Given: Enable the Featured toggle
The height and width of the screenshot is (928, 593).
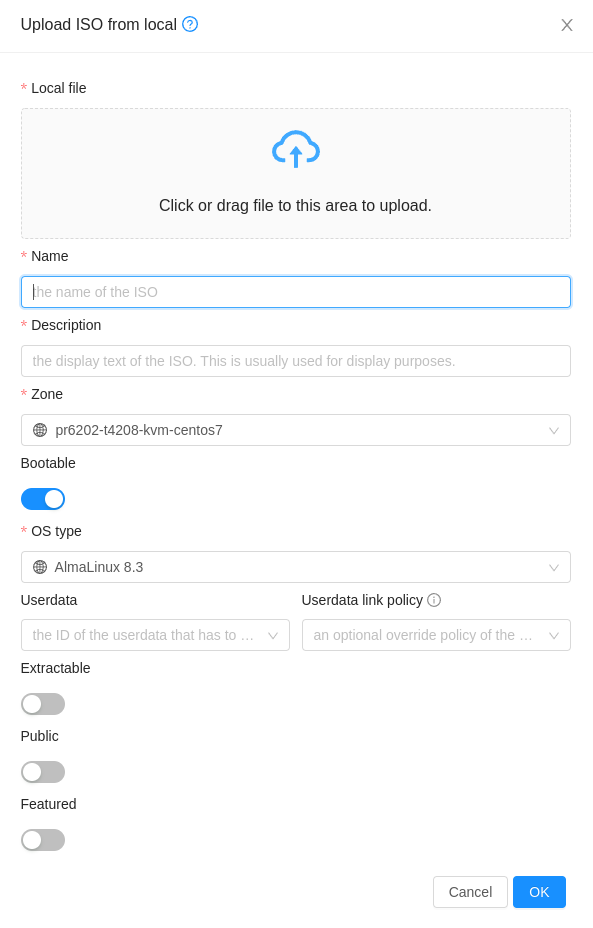Looking at the screenshot, I should pyautogui.click(x=43, y=839).
